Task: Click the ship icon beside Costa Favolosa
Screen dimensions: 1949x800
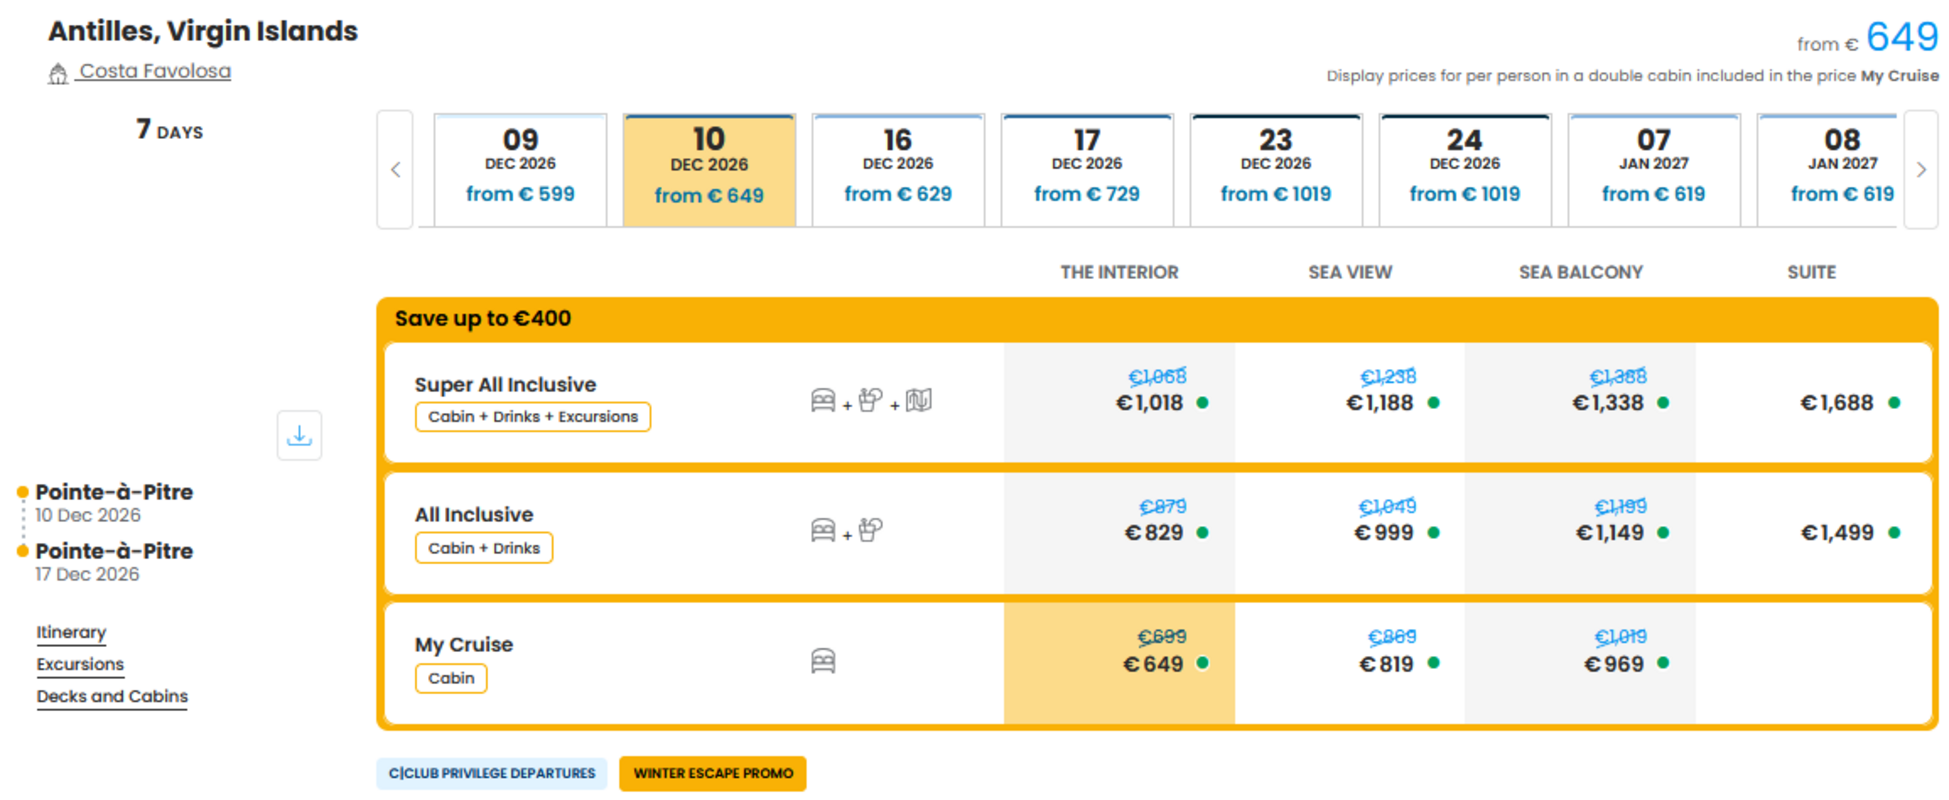Action: tap(58, 73)
